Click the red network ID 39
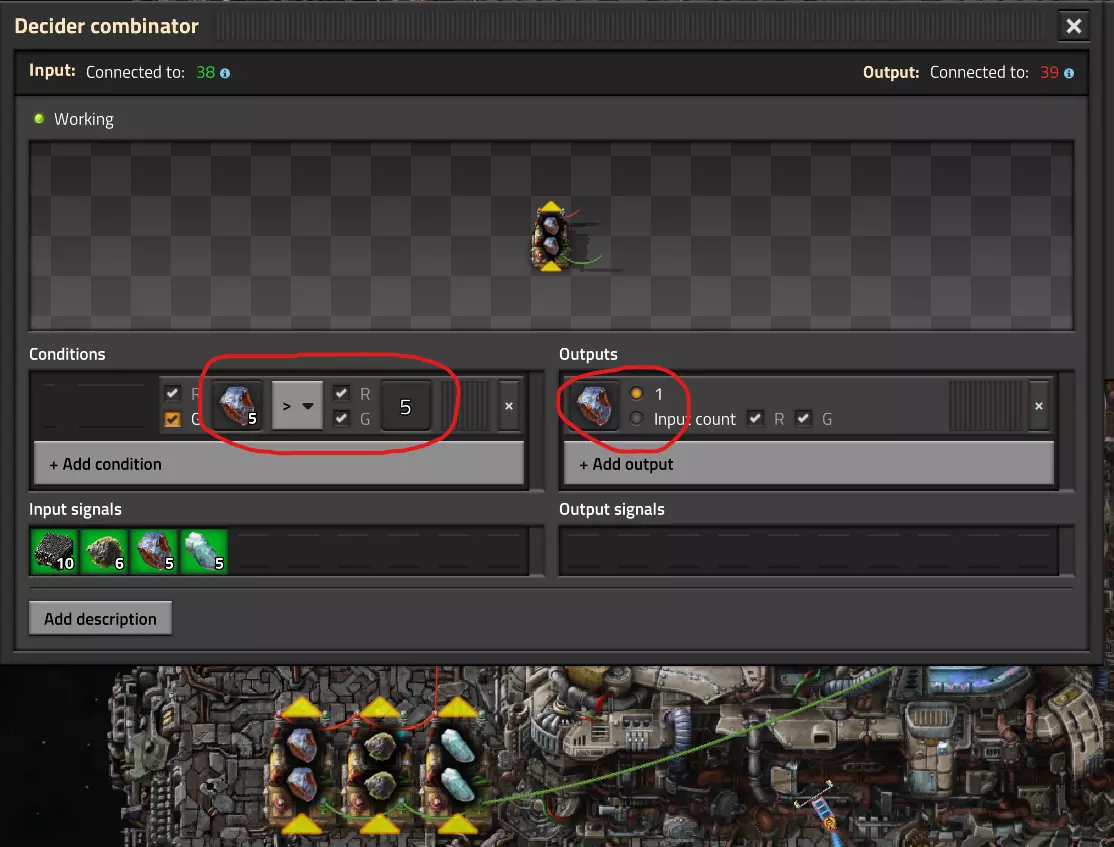Screen dimensions: 1114x847 (1049, 72)
